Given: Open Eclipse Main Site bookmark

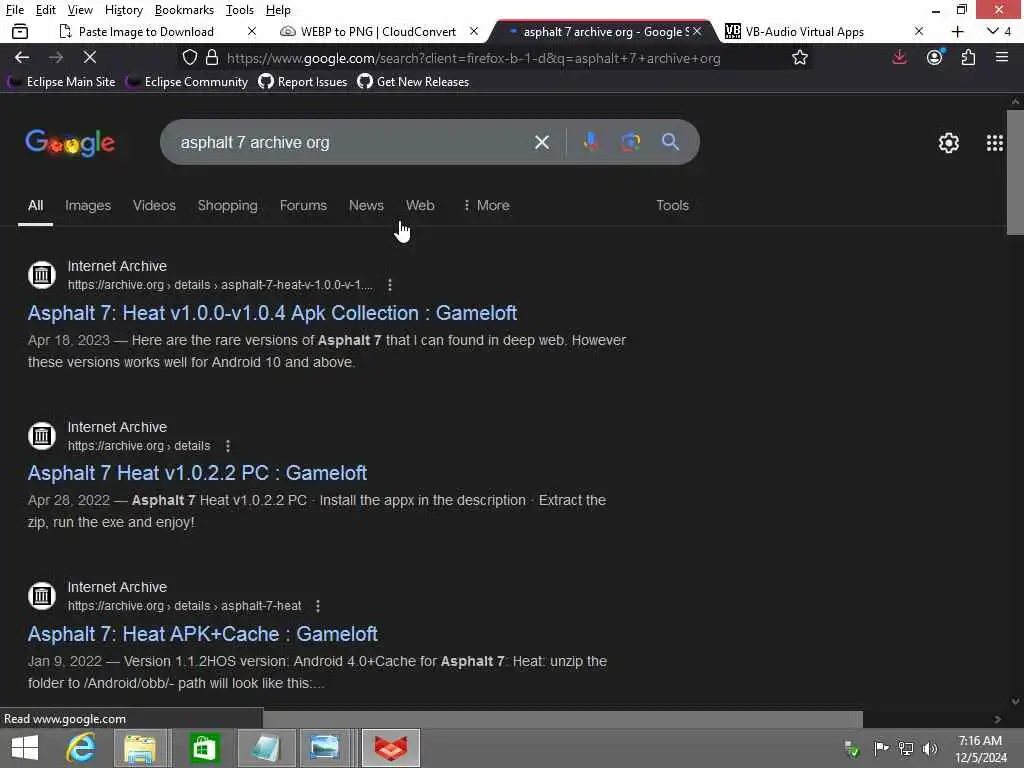Looking at the screenshot, I should (x=62, y=82).
